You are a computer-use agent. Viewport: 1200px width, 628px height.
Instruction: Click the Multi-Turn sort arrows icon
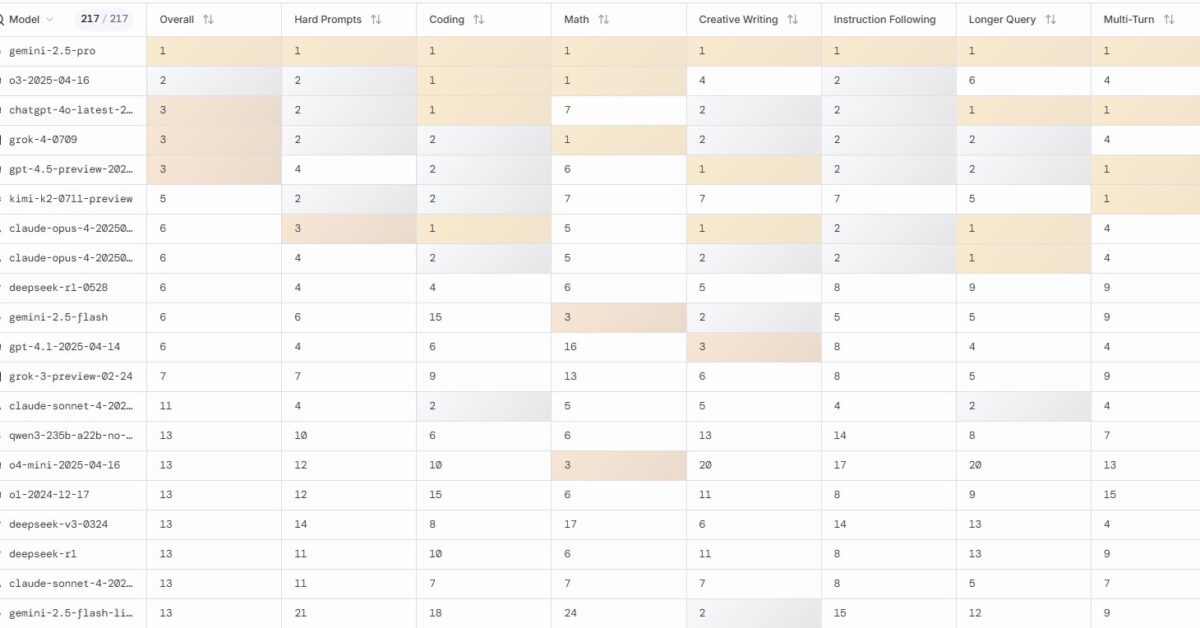tap(1169, 19)
